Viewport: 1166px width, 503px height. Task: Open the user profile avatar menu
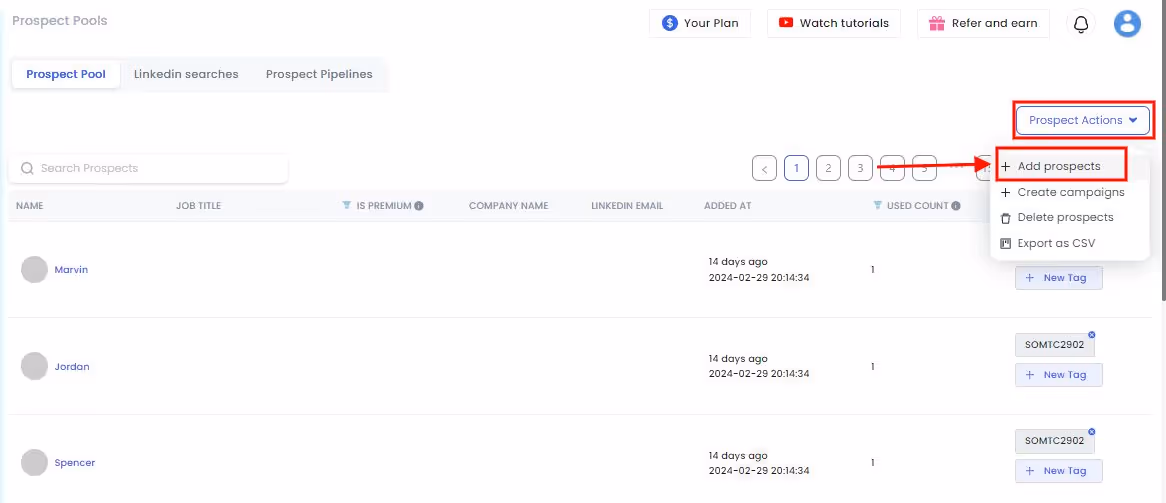click(x=1127, y=23)
